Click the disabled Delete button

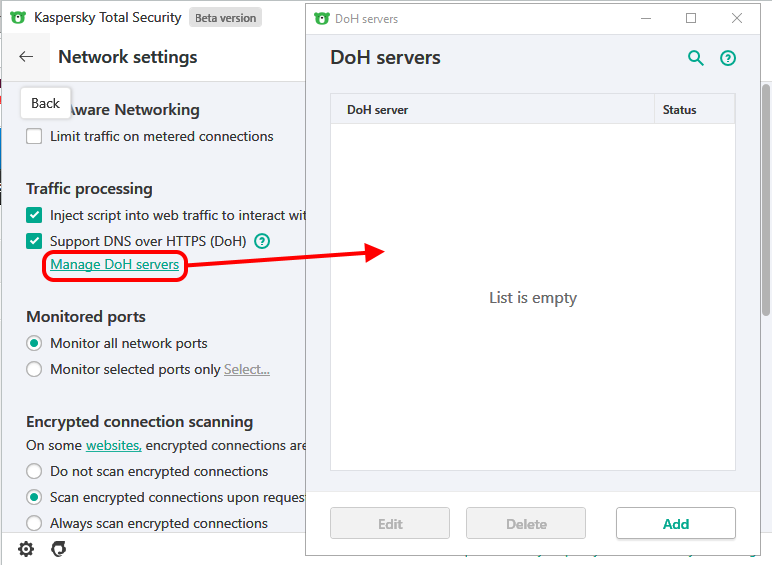coord(526,524)
